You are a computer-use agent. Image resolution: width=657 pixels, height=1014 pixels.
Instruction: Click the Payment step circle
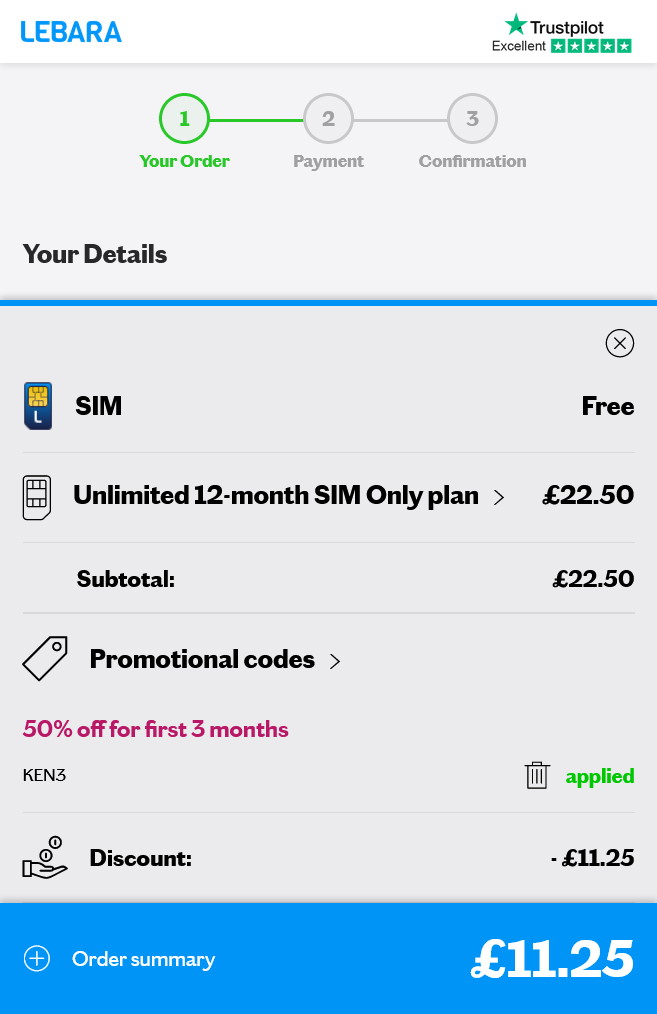[x=328, y=118]
